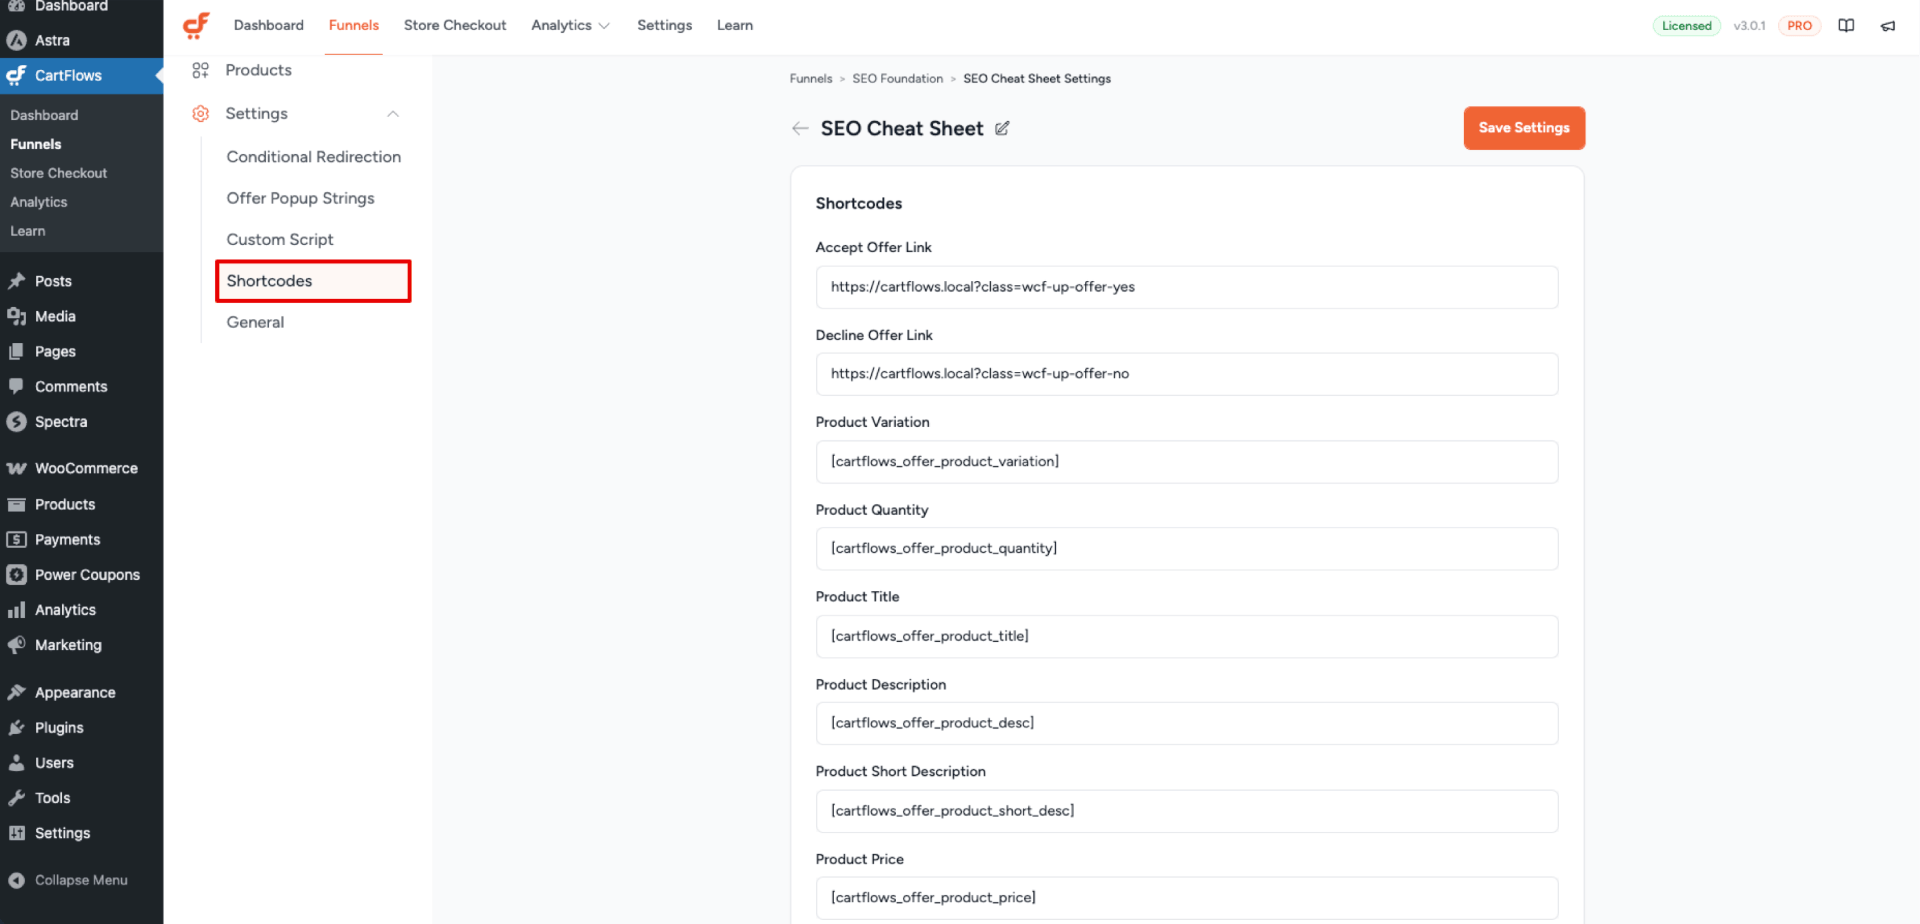Click the Payments icon
The width and height of the screenshot is (1920, 924).
coord(16,539)
